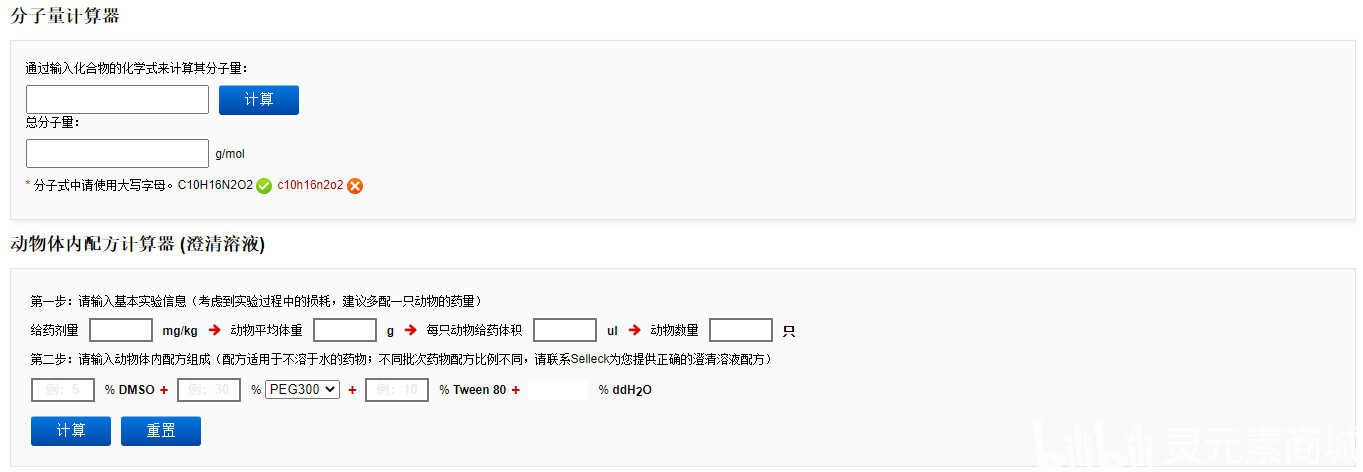This screenshot has height=472, width=1363.
Task: Click the red plus sign after PEG300 dropdown
Action: click(x=352, y=390)
